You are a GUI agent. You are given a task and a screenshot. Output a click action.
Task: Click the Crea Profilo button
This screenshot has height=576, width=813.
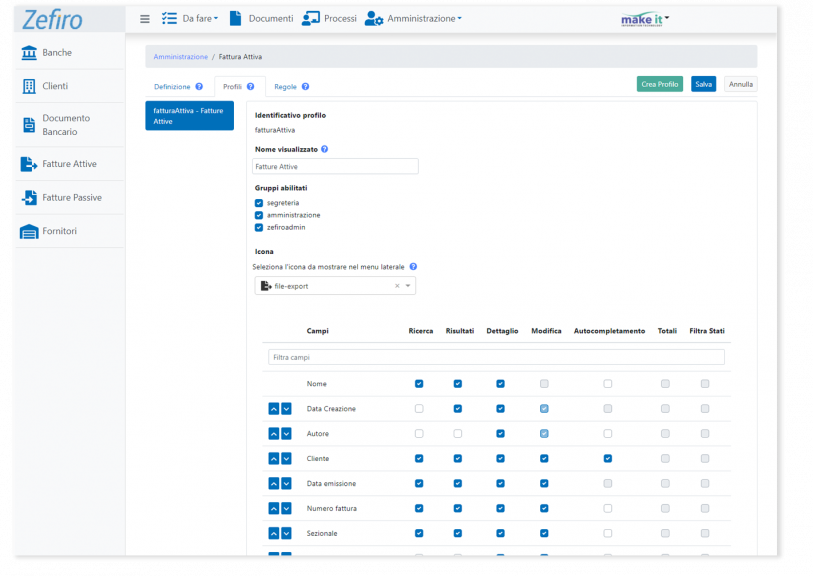point(660,84)
